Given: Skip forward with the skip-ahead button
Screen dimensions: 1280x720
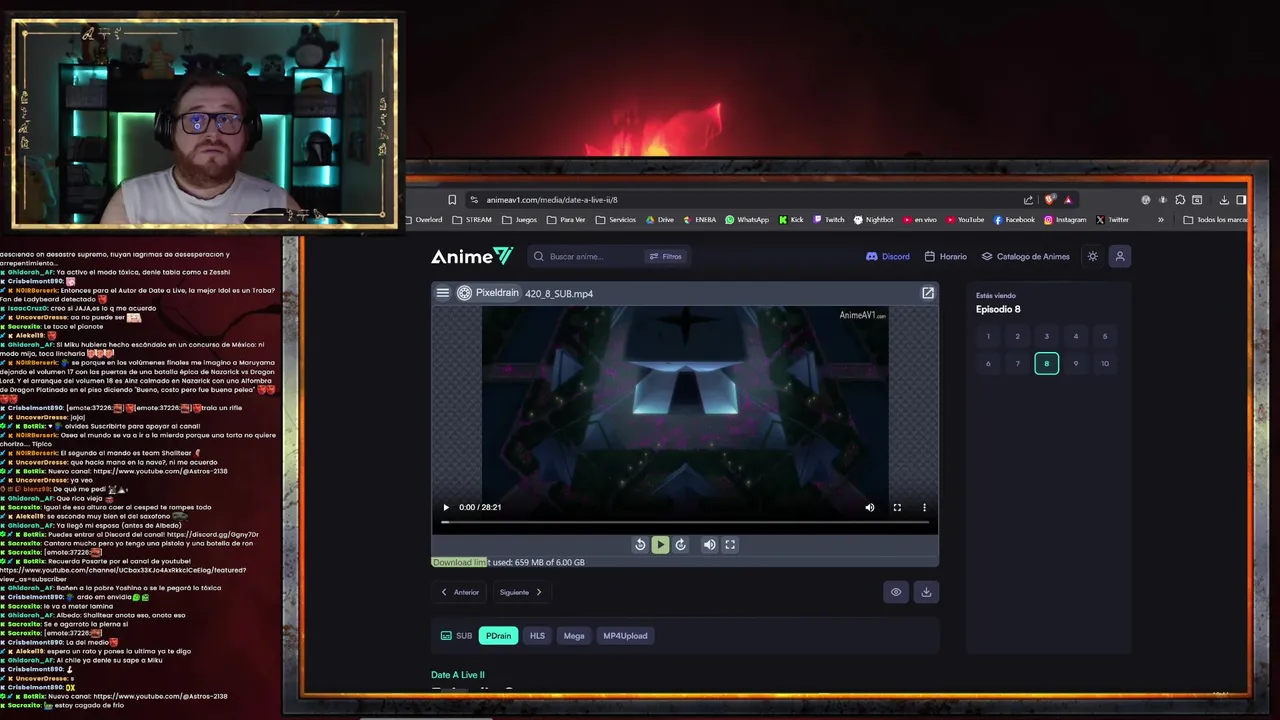Looking at the screenshot, I should [681, 545].
